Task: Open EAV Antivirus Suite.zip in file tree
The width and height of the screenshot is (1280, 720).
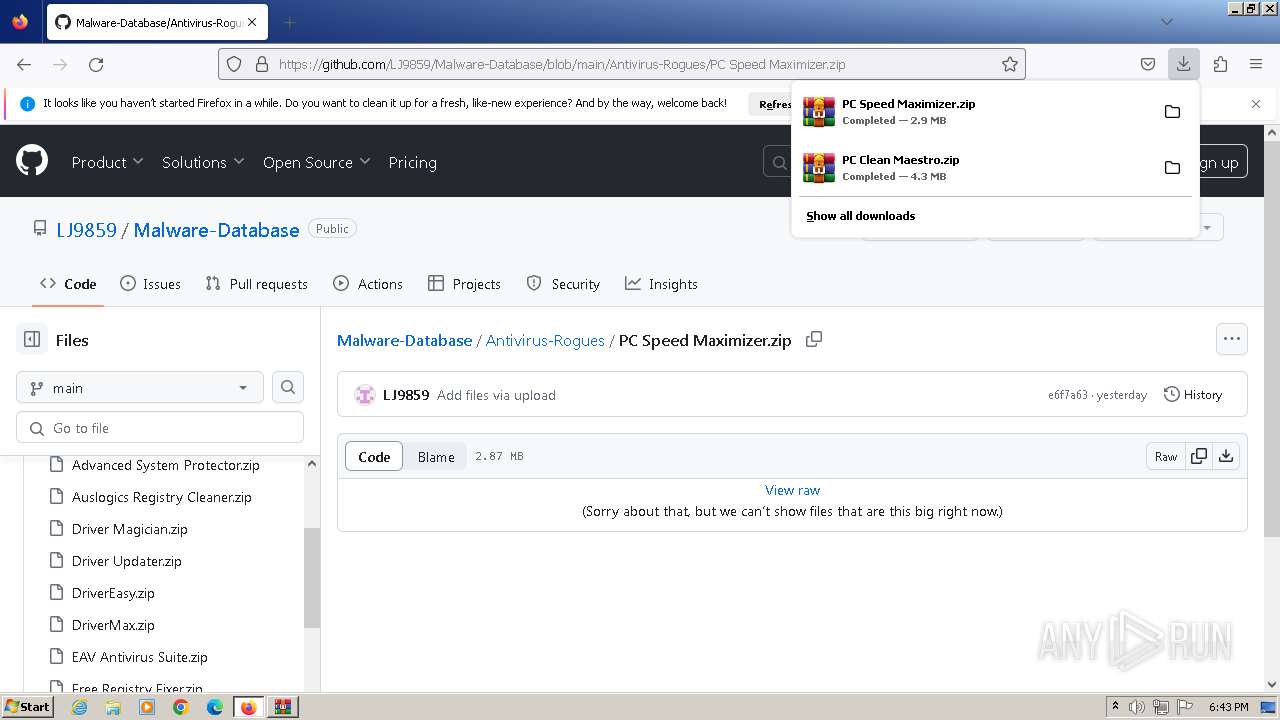Action: (140, 657)
